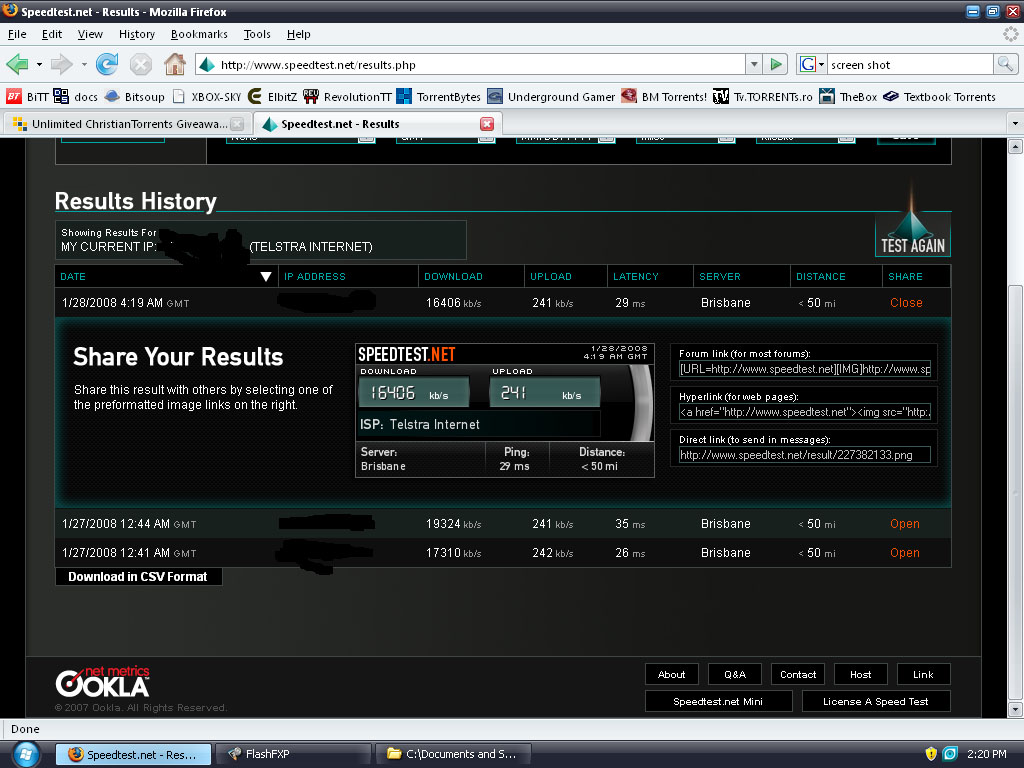Close the Unlimited ChristianTorrents tab
This screenshot has height=768, width=1024.
tap(237, 124)
